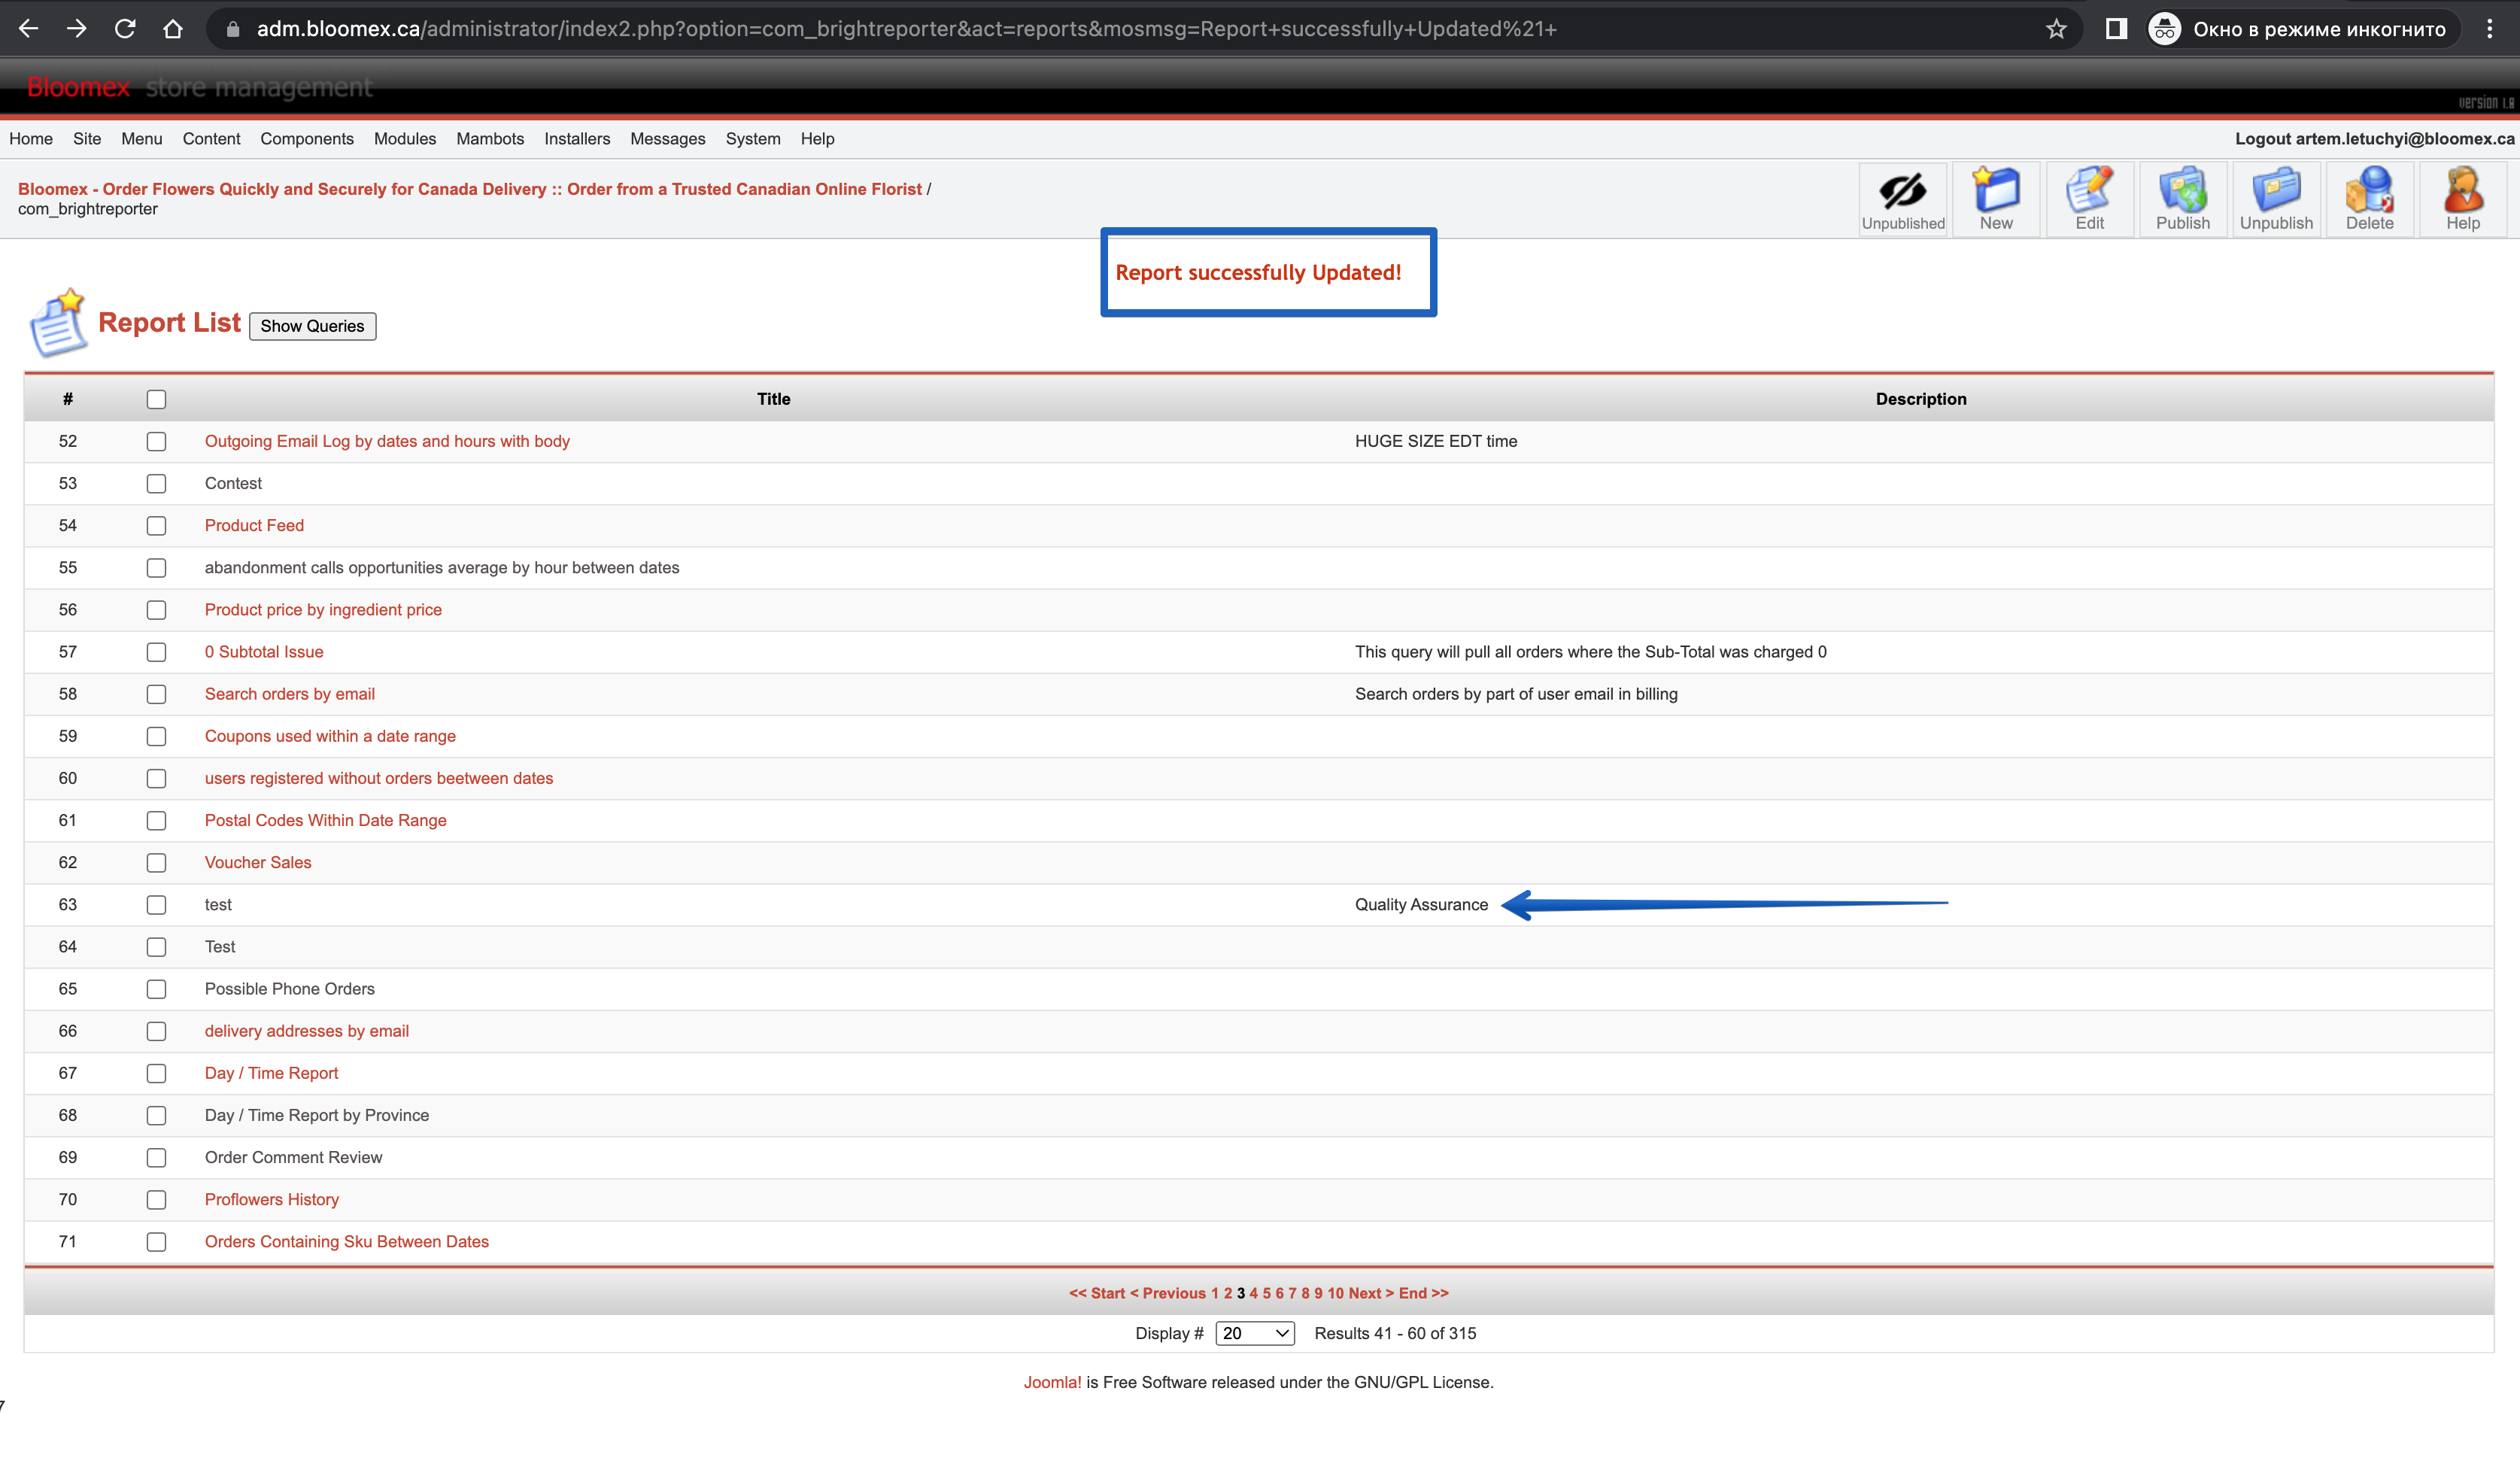2520x1467 pixels.
Task: Tick checkbox for Proflowers History
Action: tap(156, 1199)
